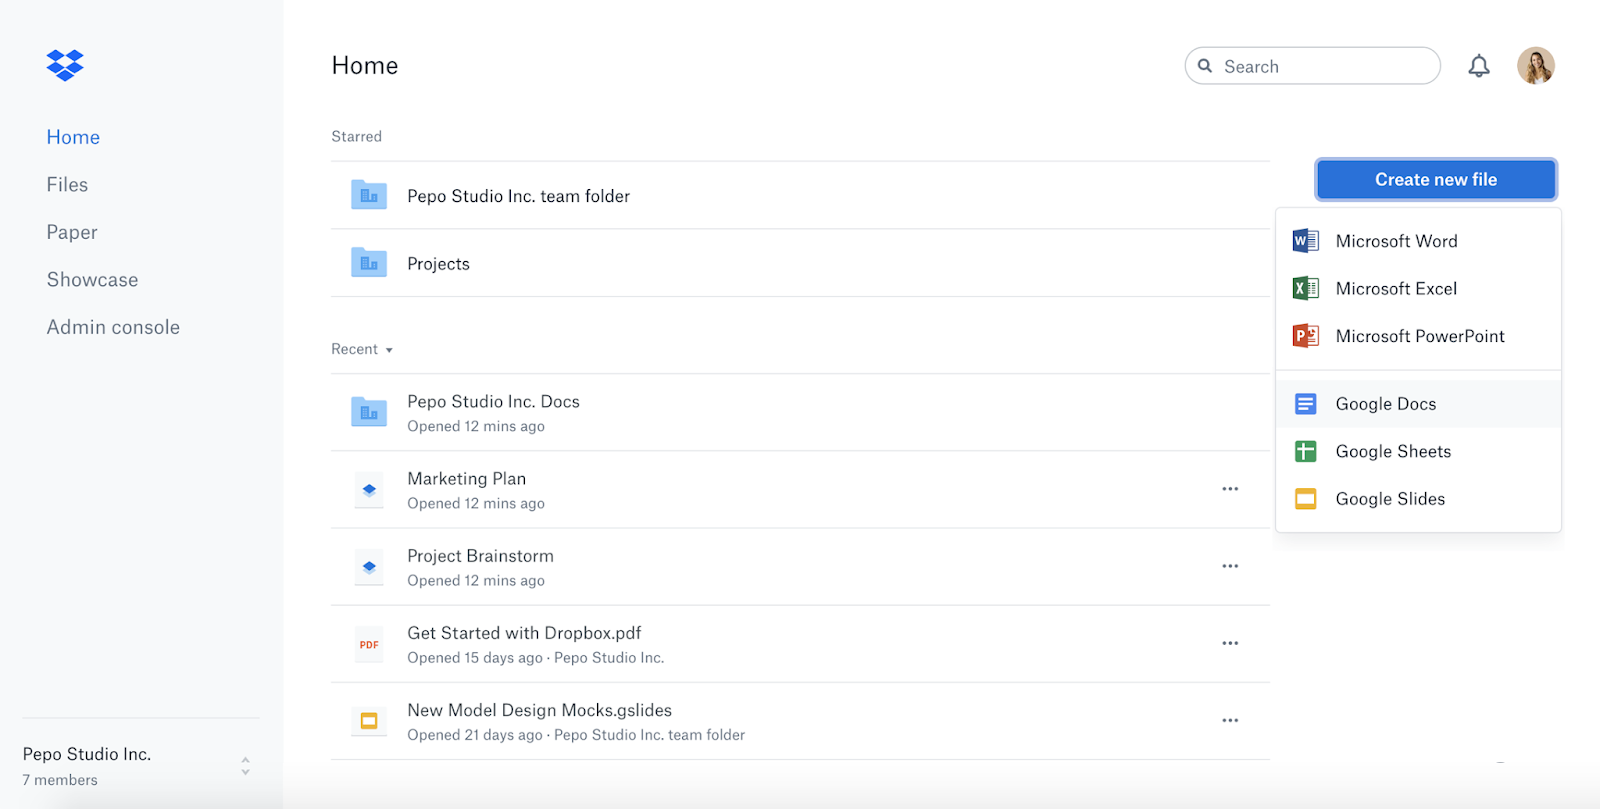Image resolution: width=1600 pixels, height=809 pixels.
Task: Open the ellipsis menu for Project Brainstorm
Action: [x=1230, y=566]
